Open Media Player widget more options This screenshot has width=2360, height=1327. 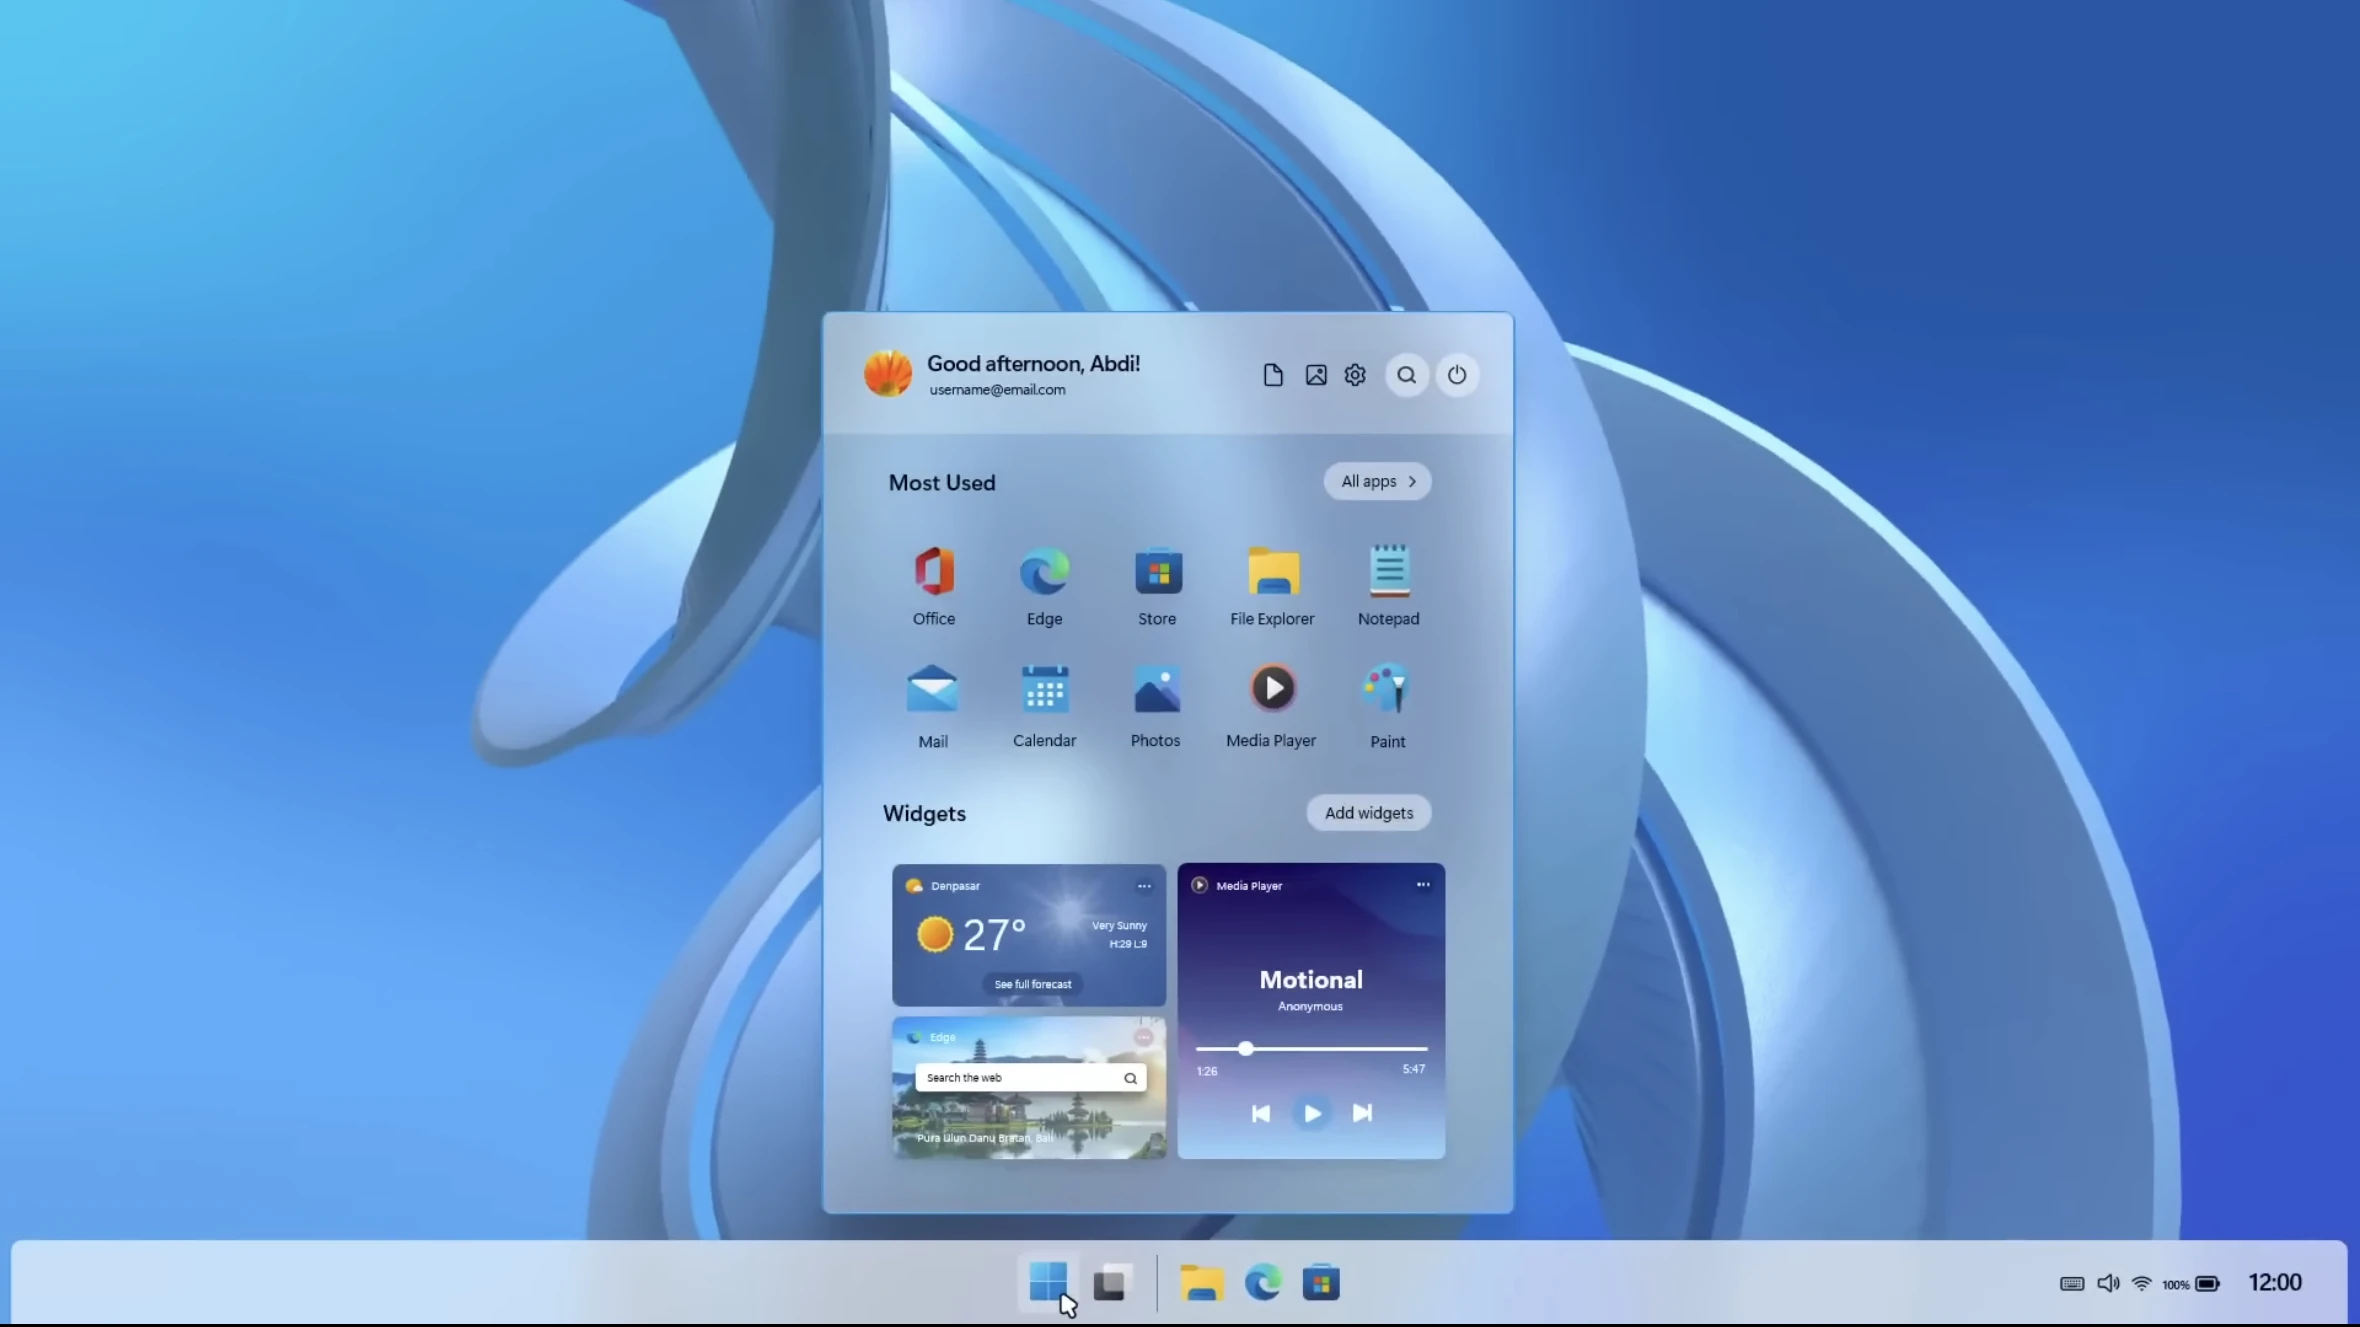(1422, 885)
